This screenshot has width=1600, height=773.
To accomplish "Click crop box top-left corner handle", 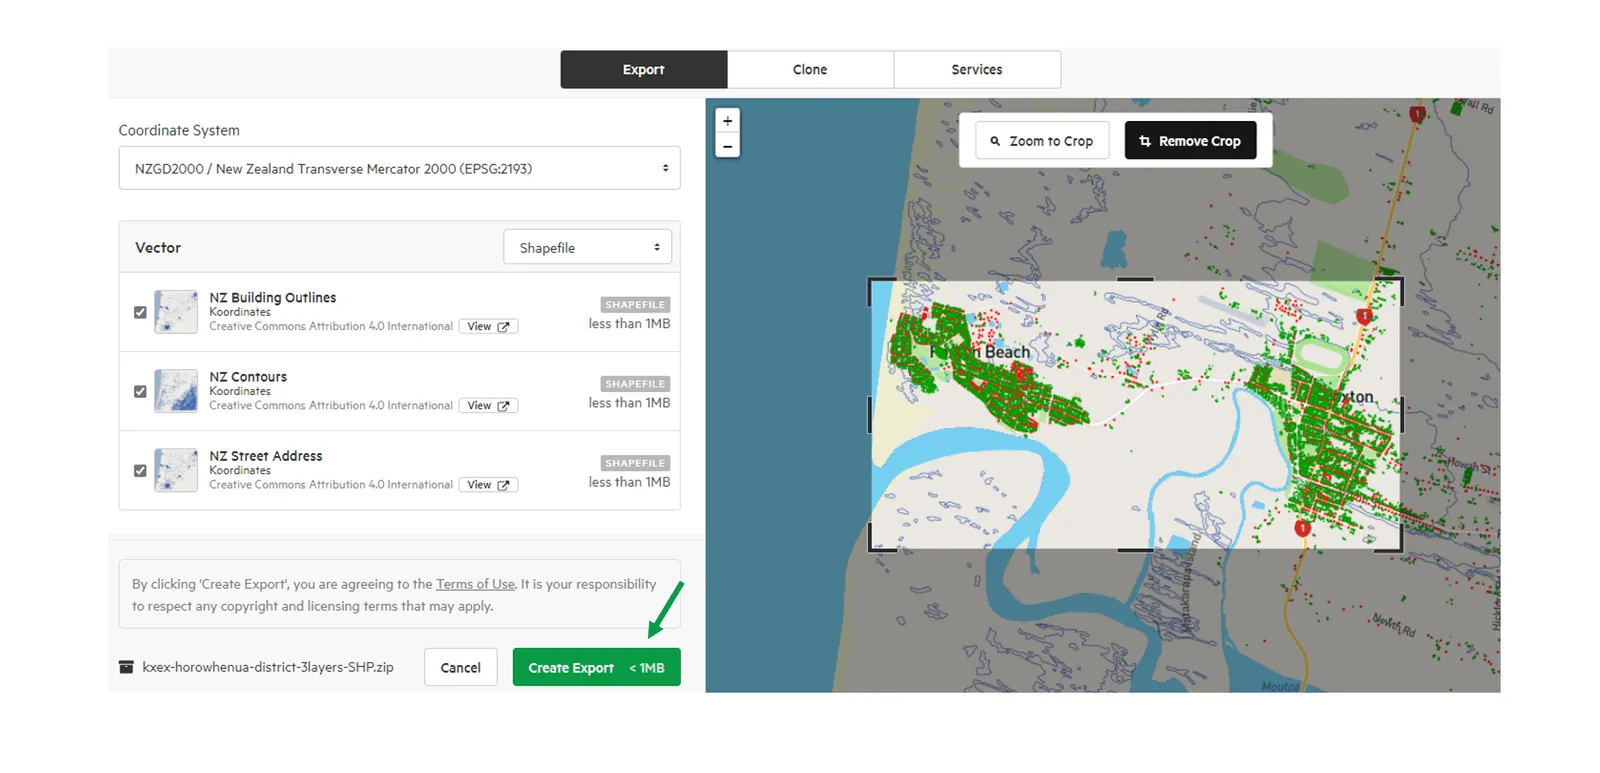I will tap(873, 284).
